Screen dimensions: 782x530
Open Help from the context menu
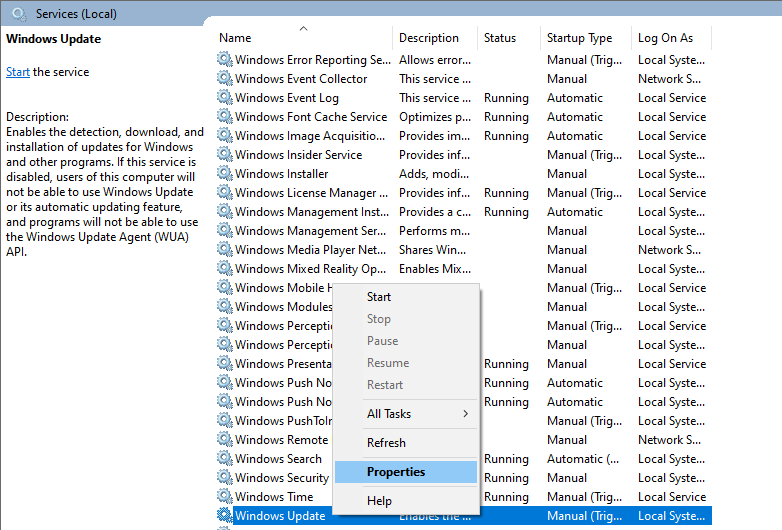point(379,501)
